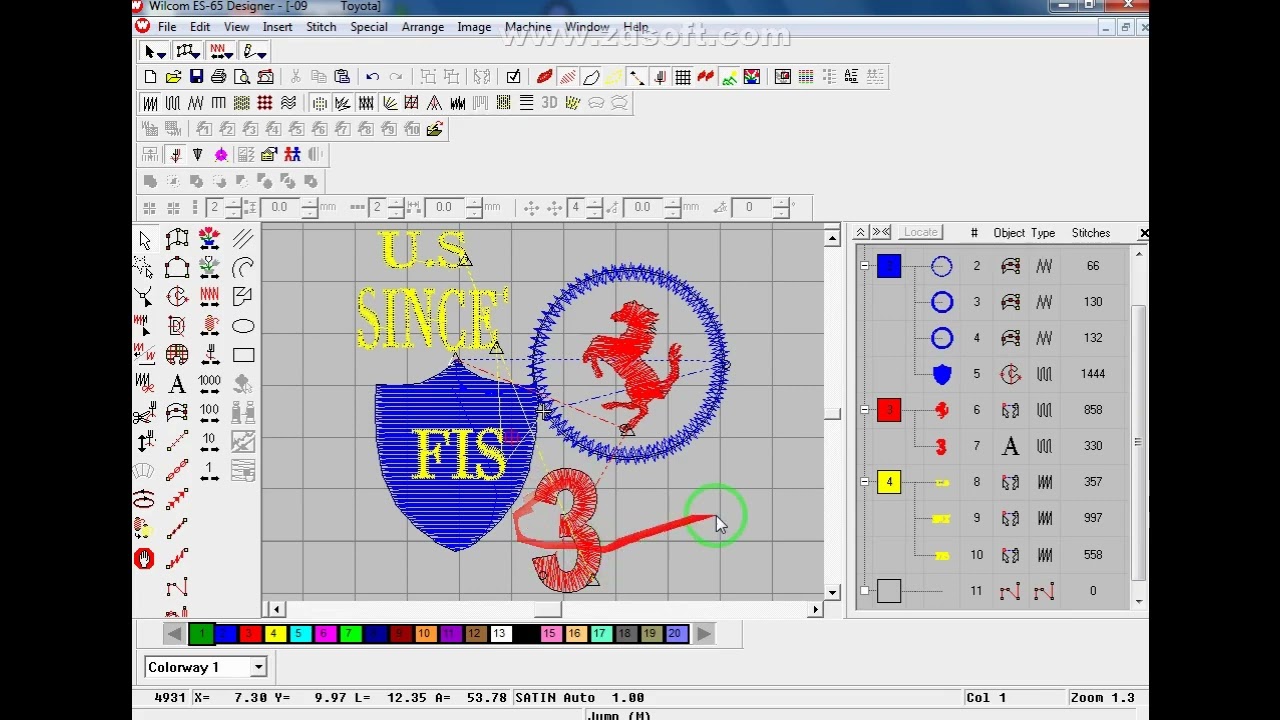Select the 100 stitches travel tool
The image size is (1280, 720).
209,412
